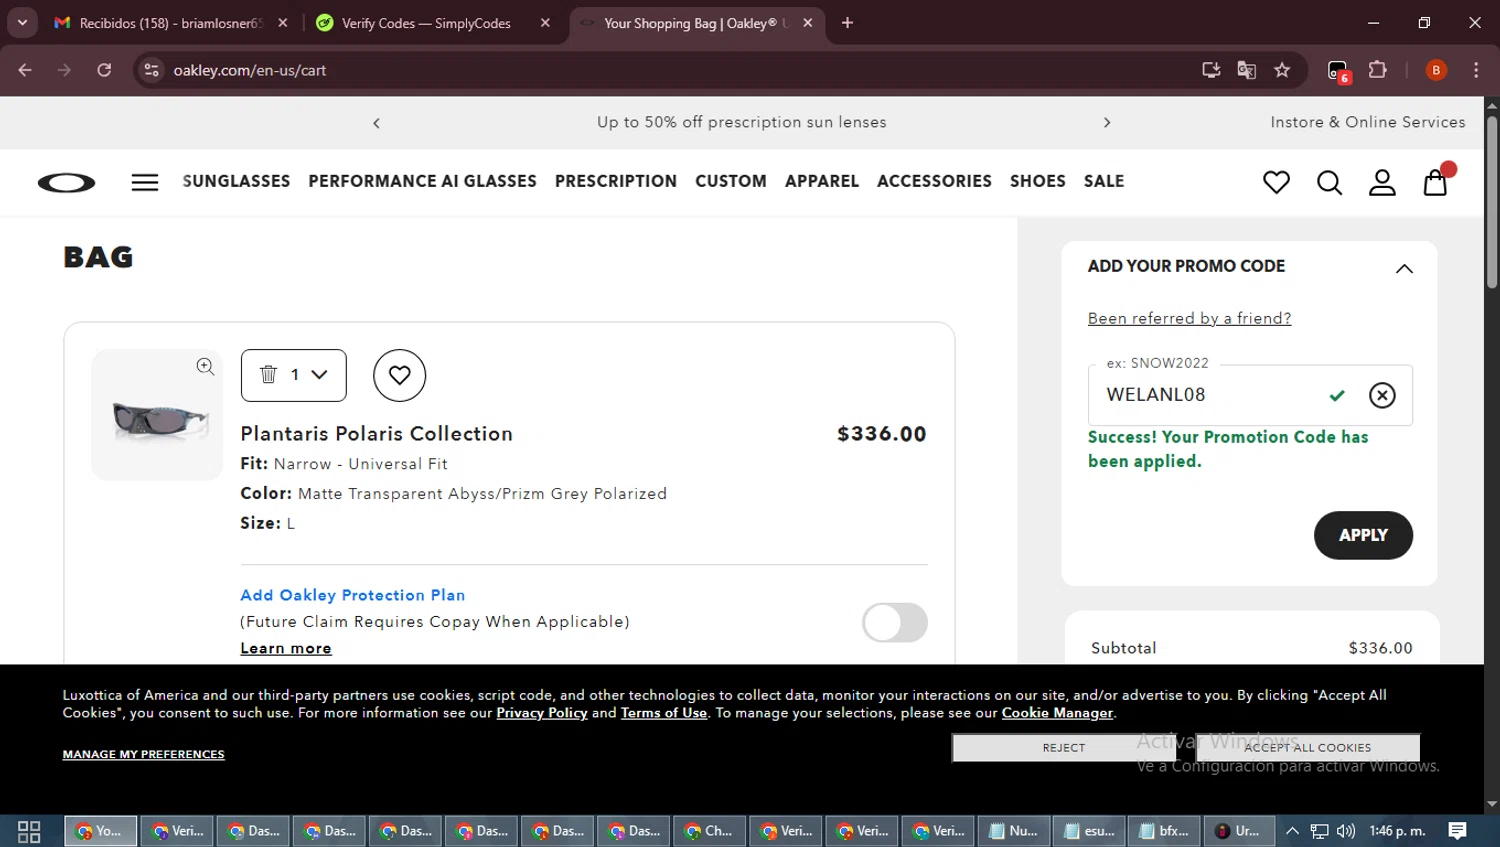View site information icon in address bar
Viewport: 1500px width, 847px height.
(x=151, y=70)
